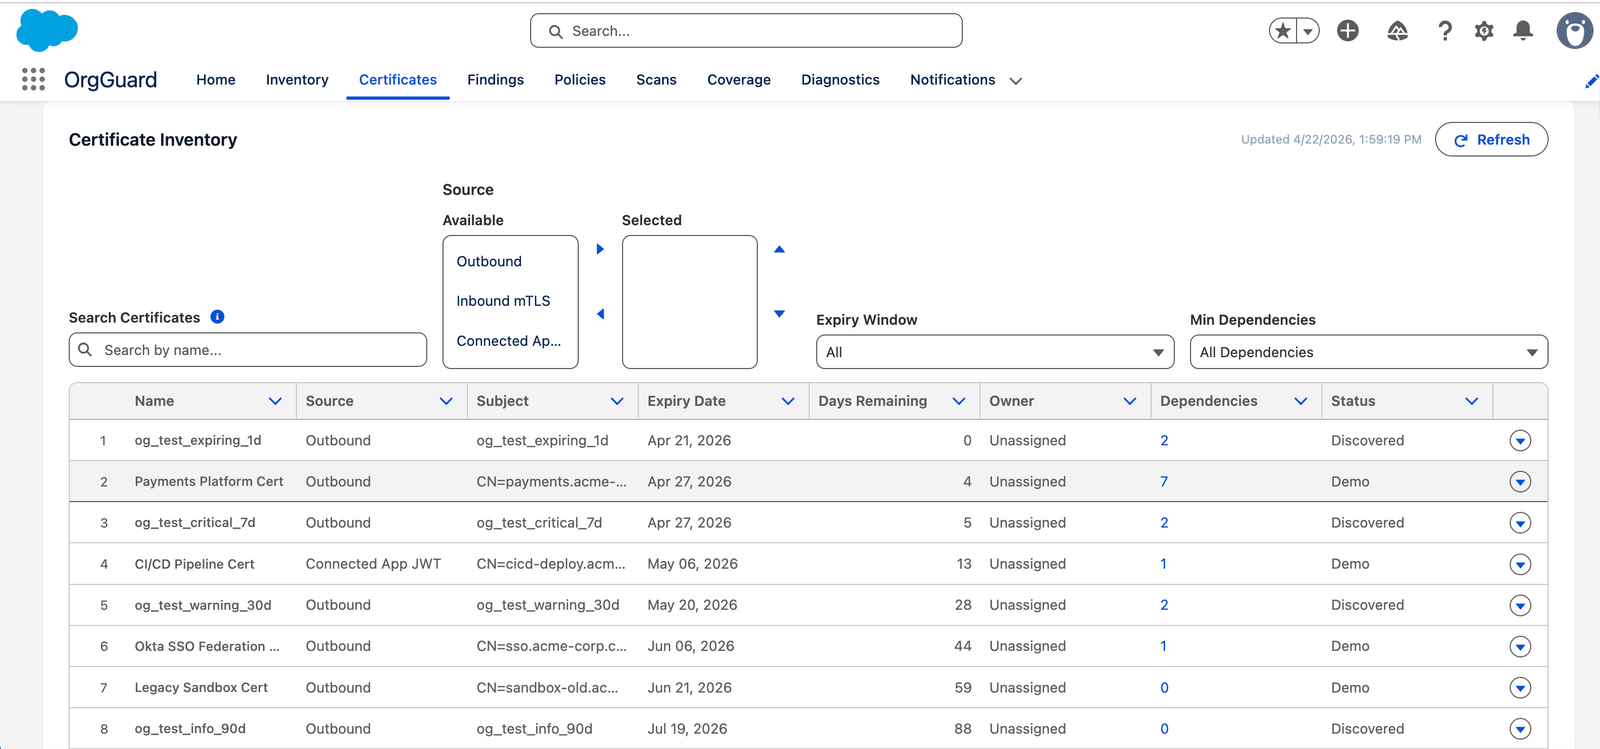Open the Status column menu chevron
This screenshot has width=1600, height=749.
(x=1472, y=401)
